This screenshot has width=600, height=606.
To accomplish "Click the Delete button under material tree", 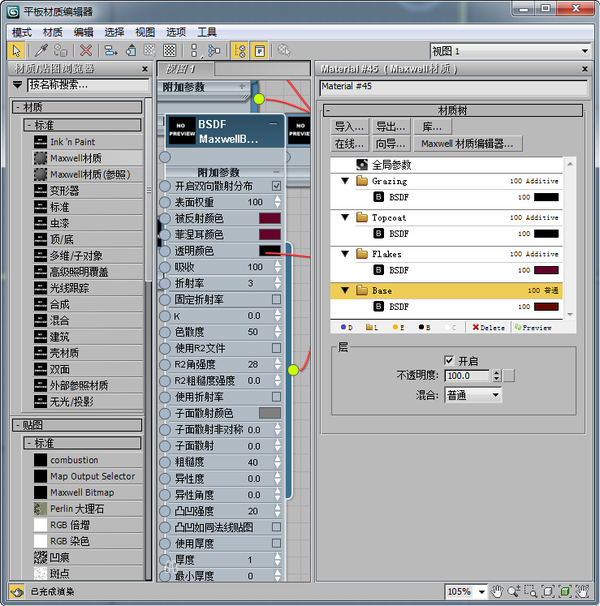I will [x=489, y=327].
